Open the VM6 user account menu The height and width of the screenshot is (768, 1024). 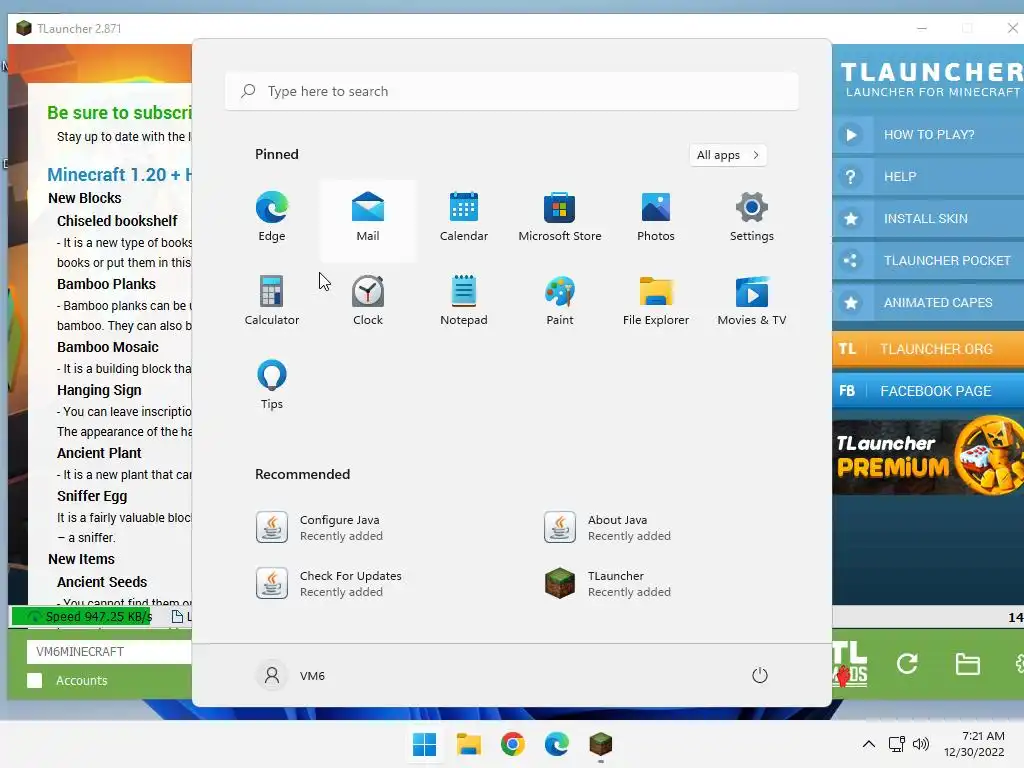click(x=290, y=675)
